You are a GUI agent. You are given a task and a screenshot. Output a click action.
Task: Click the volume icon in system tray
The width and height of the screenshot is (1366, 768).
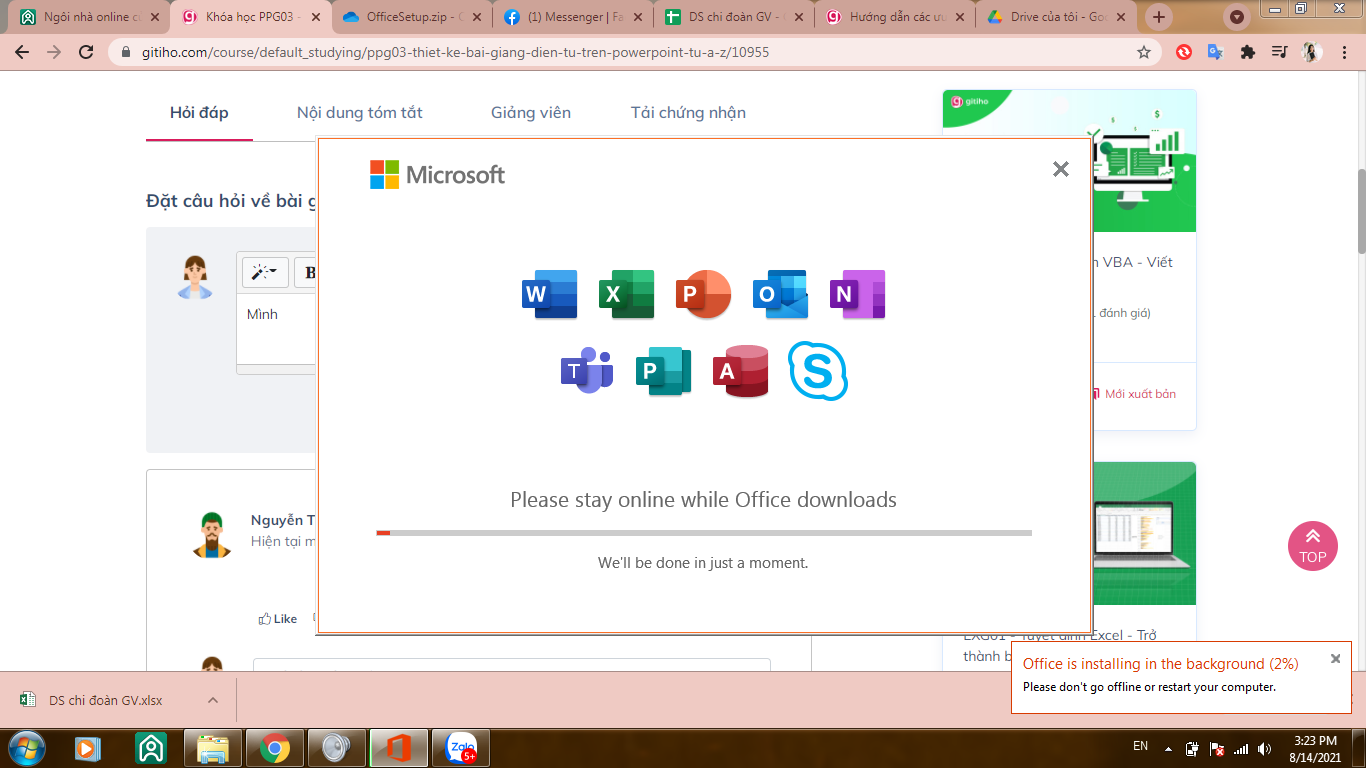(x=1265, y=748)
